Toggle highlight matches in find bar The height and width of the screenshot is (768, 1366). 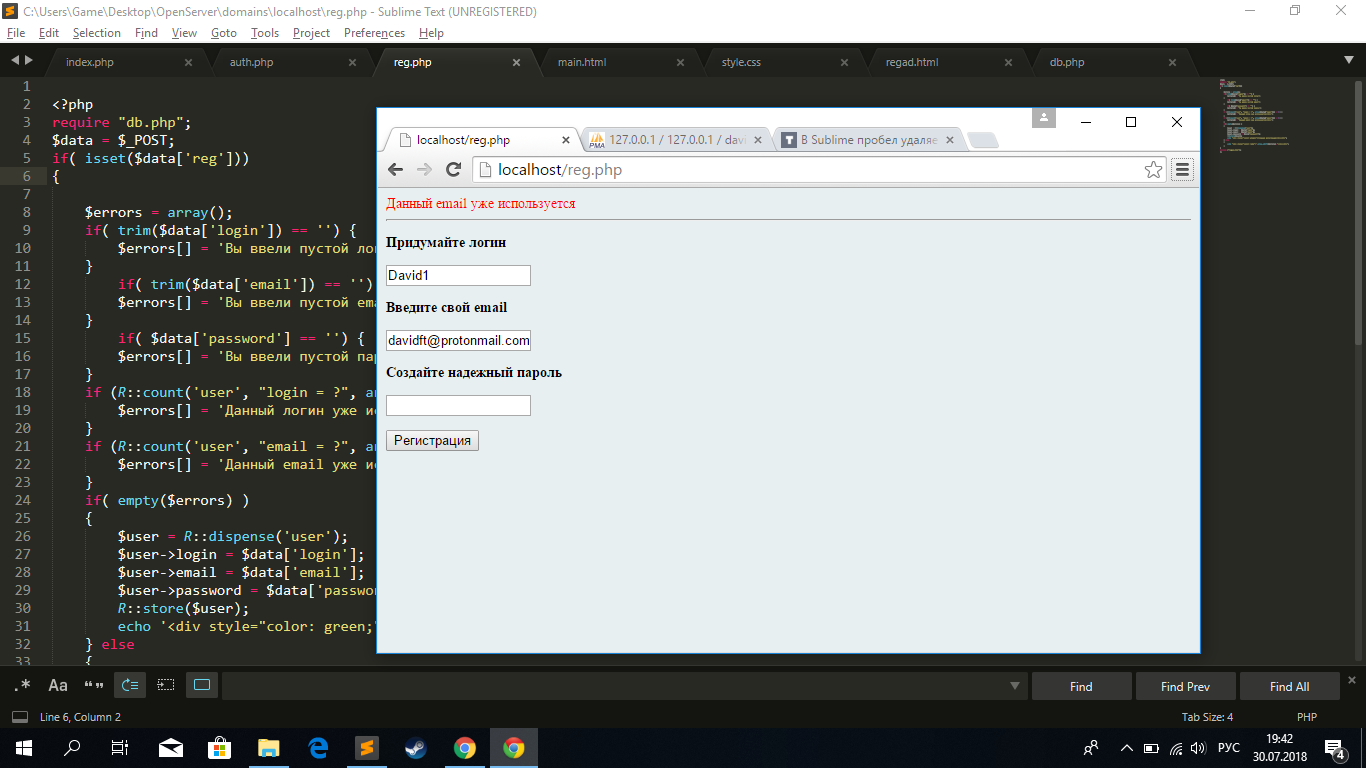coord(202,685)
